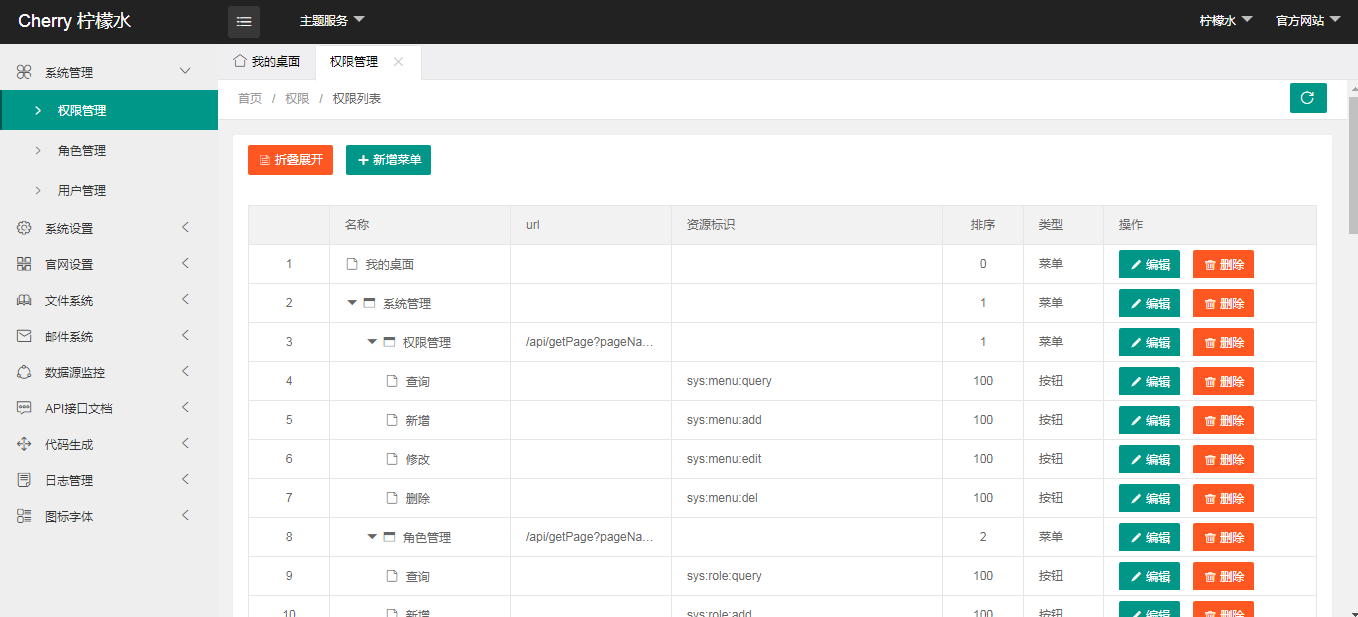Click the 新增菜单 button
1358x617 pixels.
388,160
